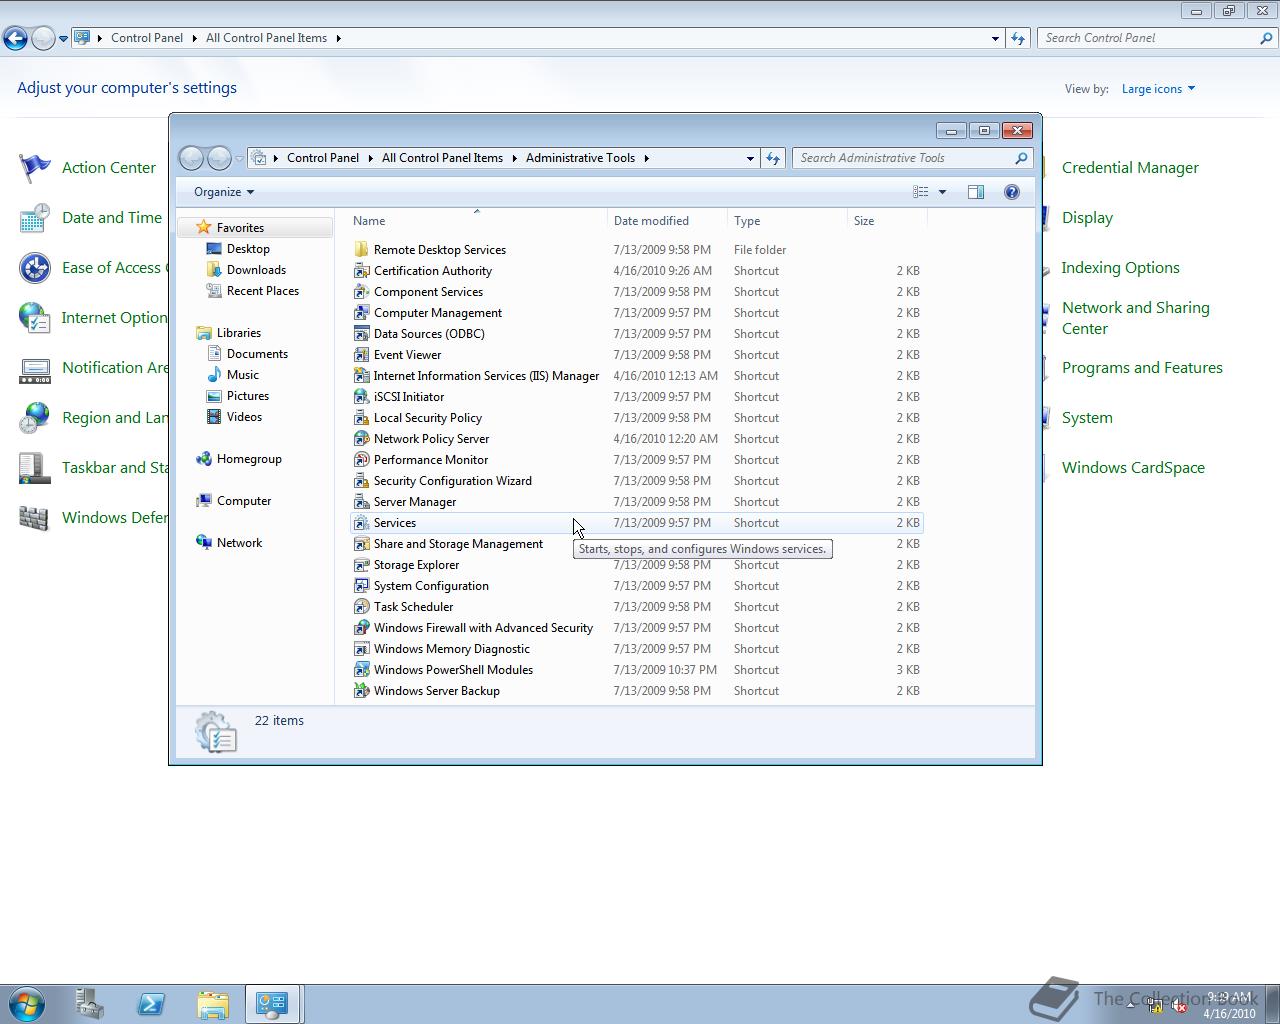Open Server Manager from the taskbar
1280x1024 pixels.
[89, 1004]
